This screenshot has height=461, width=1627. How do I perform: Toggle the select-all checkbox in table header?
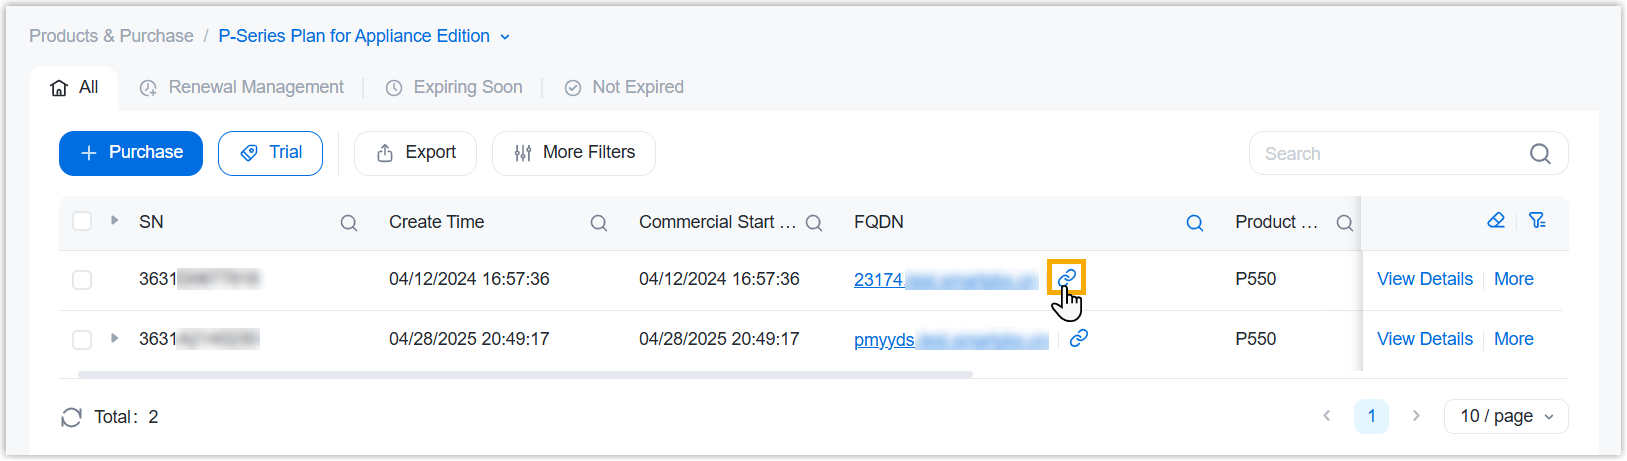point(82,221)
